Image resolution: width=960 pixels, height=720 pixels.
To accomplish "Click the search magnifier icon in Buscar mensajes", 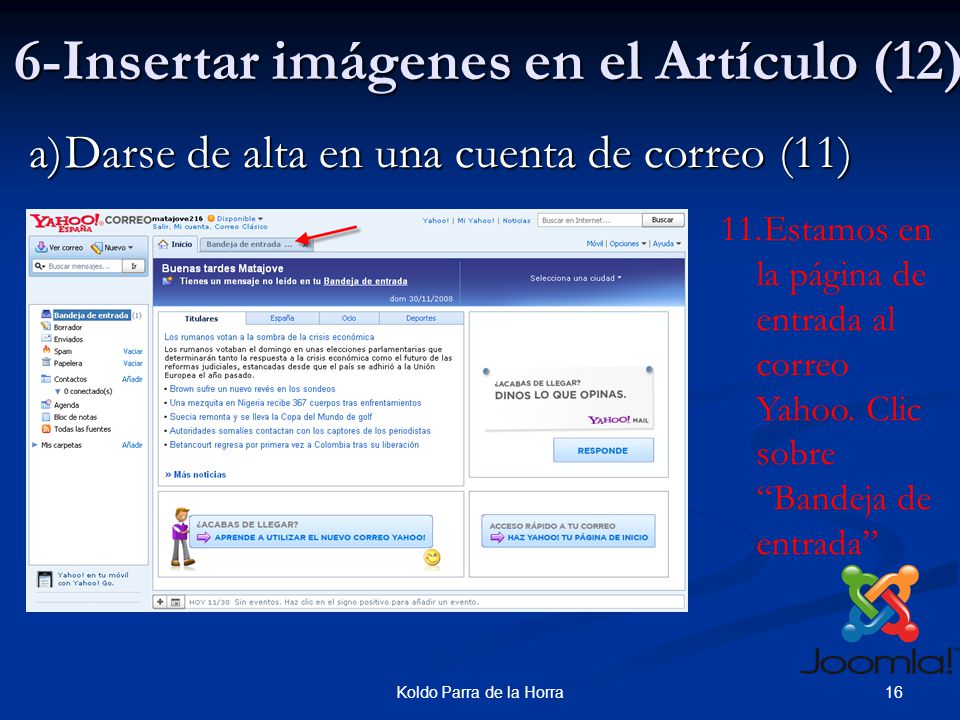I will tap(40, 266).
